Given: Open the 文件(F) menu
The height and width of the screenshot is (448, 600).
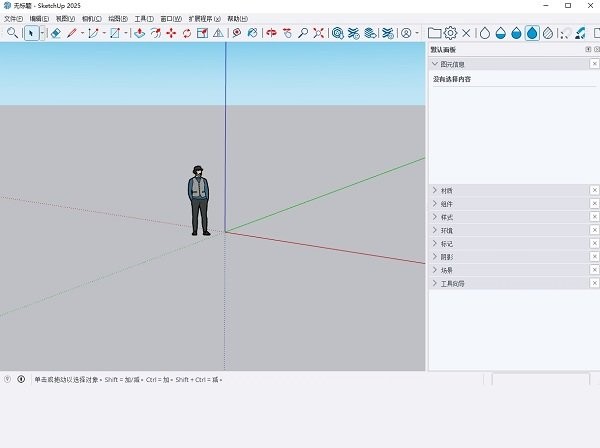Looking at the screenshot, I should coord(12,18).
